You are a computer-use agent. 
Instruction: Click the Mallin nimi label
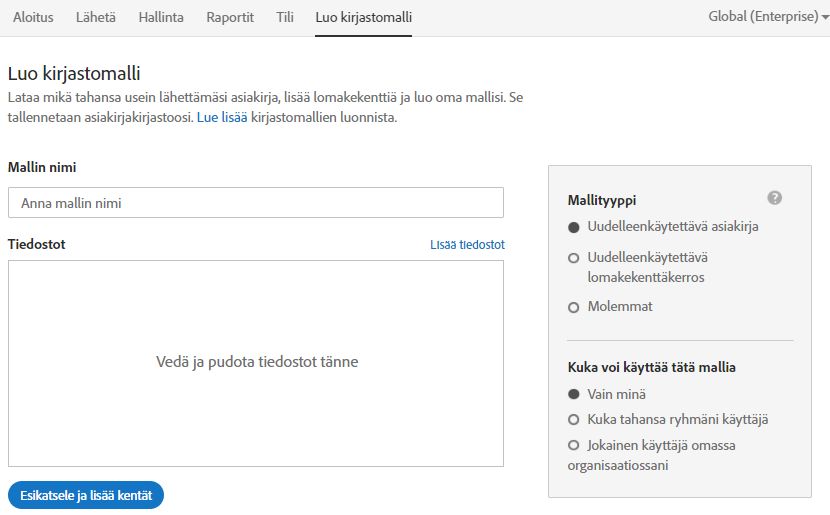point(42,167)
